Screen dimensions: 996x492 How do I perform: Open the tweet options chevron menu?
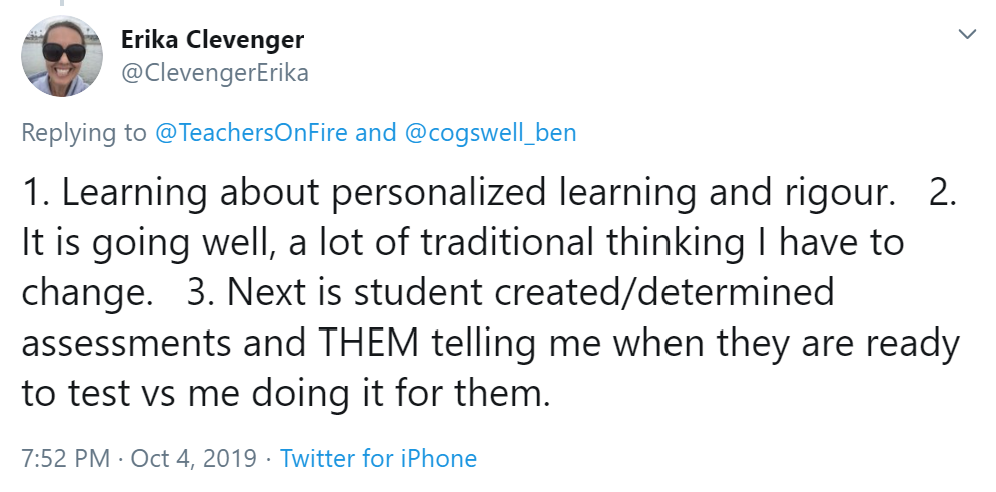click(x=967, y=35)
